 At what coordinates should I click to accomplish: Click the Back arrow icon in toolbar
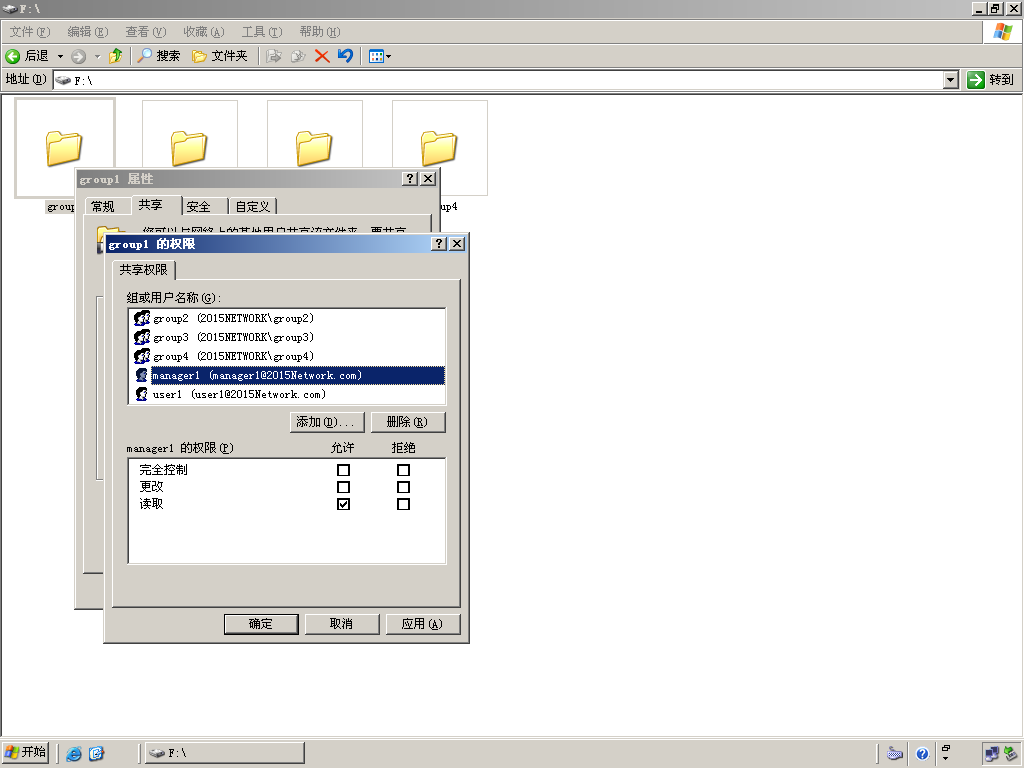(x=12, y=56)
